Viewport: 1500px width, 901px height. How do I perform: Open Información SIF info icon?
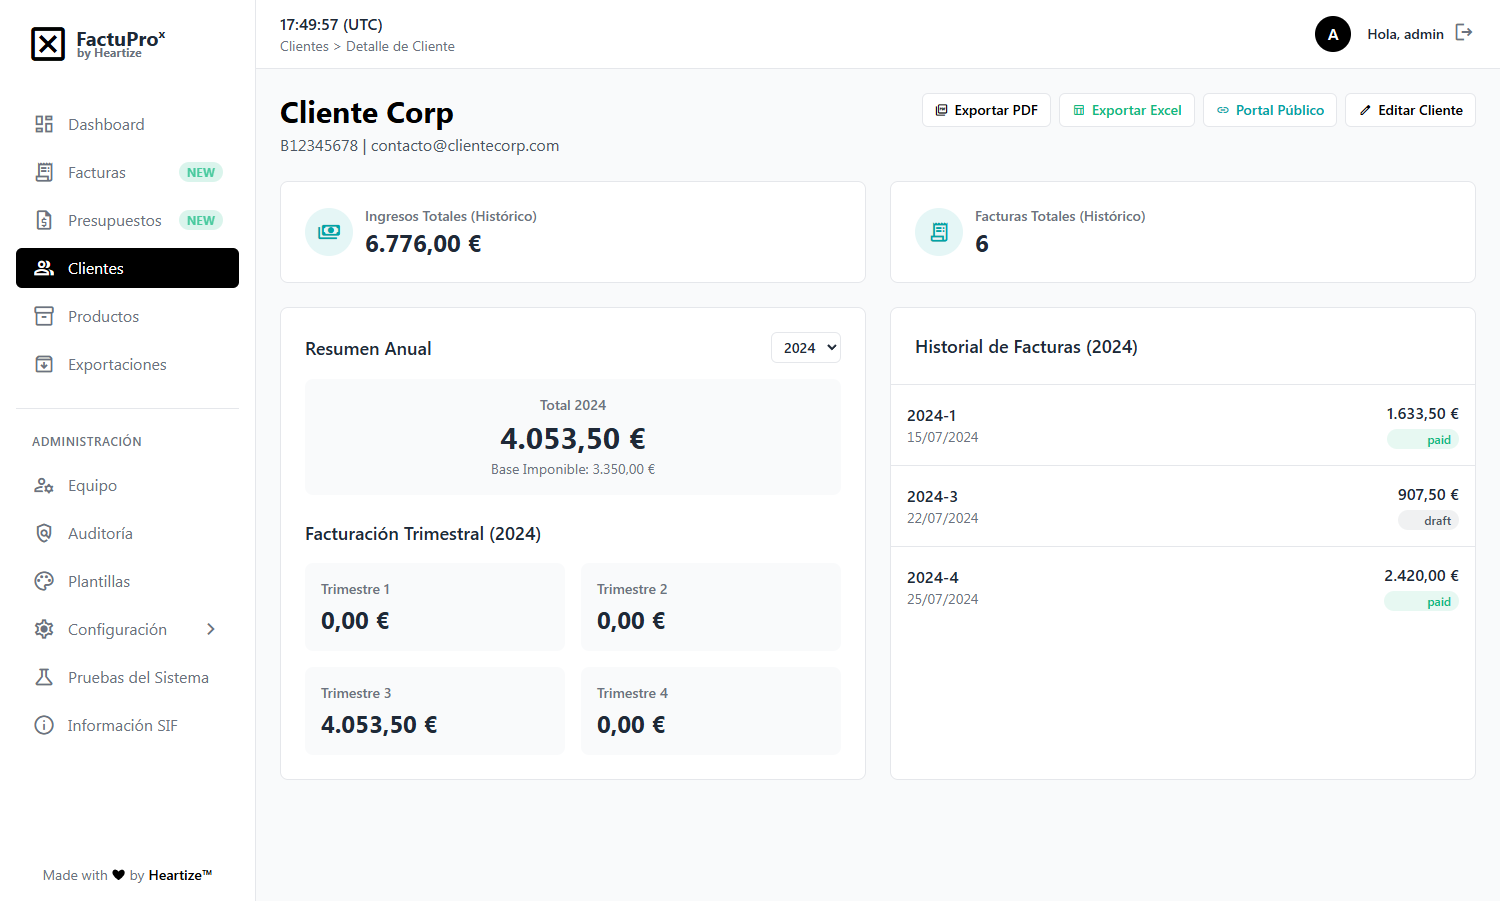[x=44, y=726]
